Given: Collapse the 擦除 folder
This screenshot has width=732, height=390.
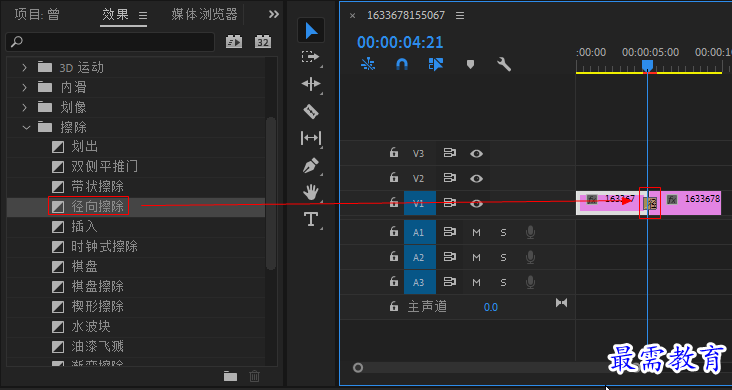Looking at the screenshot, I should tap(26, 127).
